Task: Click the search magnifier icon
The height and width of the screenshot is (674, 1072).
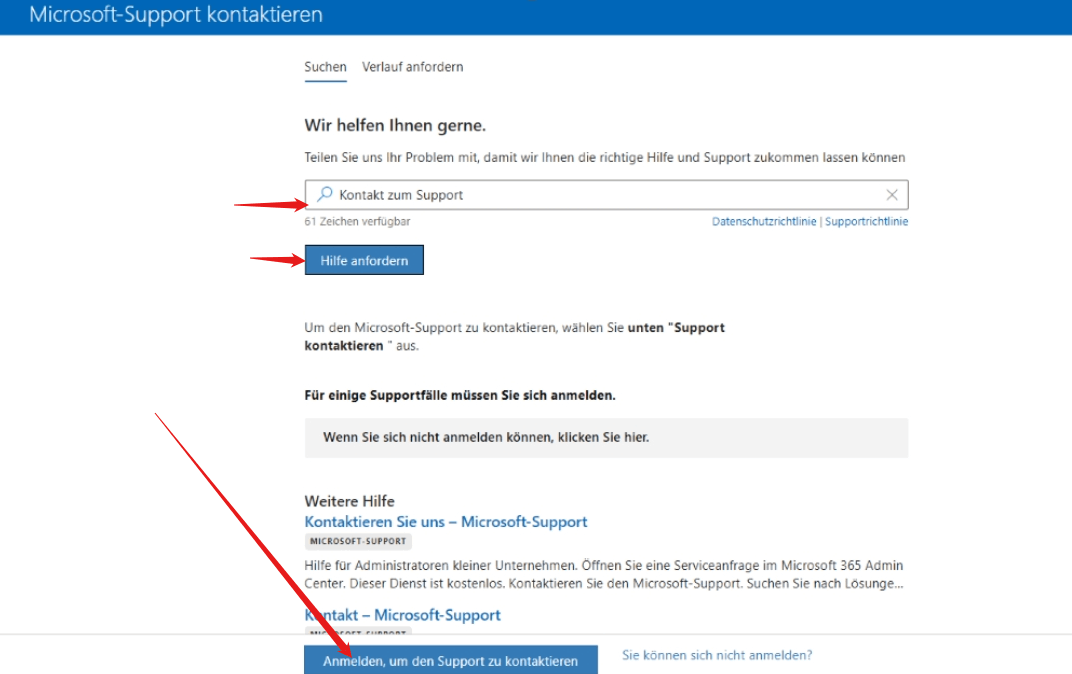Action: 325,194
